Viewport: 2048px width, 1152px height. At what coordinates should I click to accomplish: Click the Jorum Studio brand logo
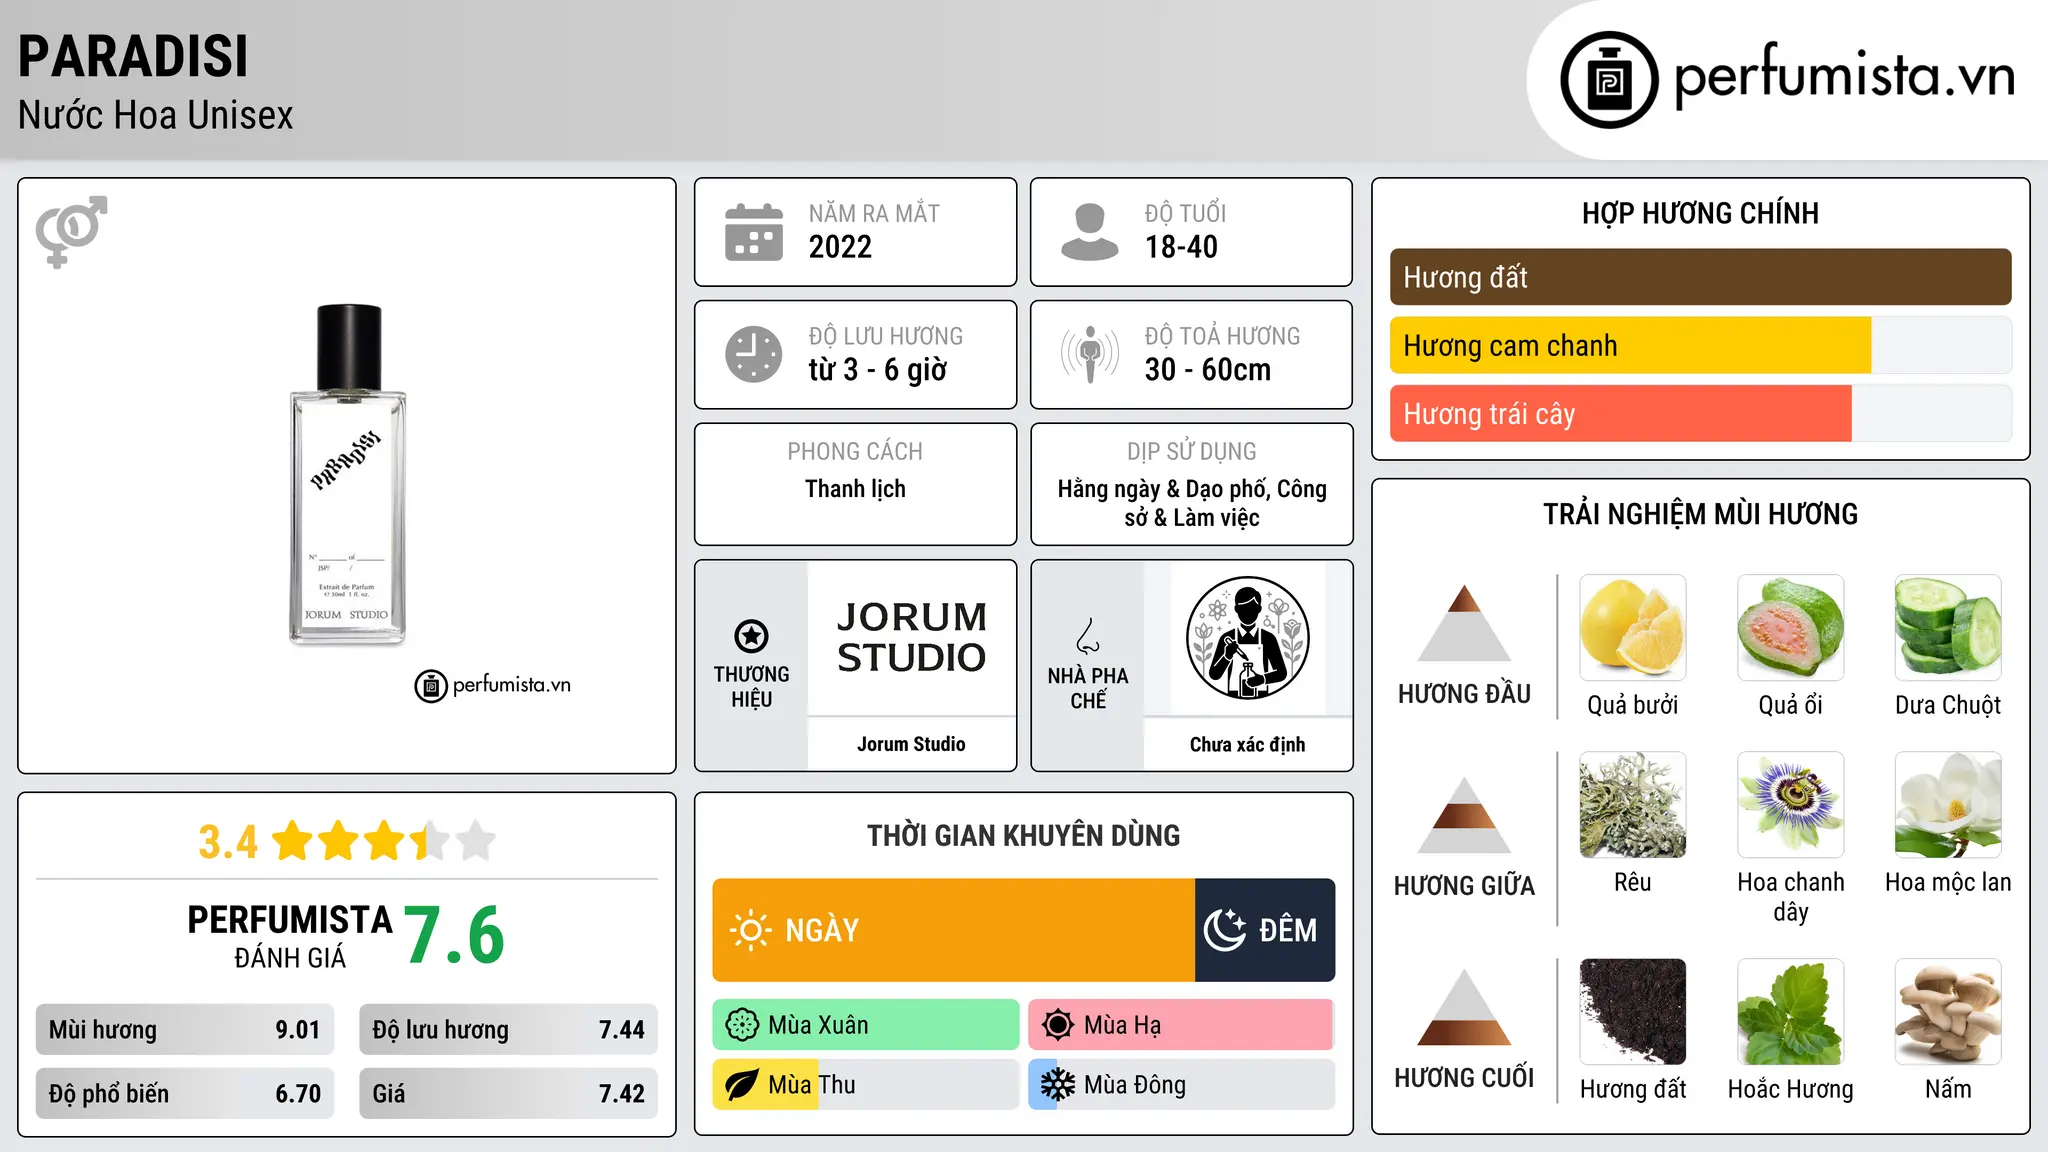point(911,637)
